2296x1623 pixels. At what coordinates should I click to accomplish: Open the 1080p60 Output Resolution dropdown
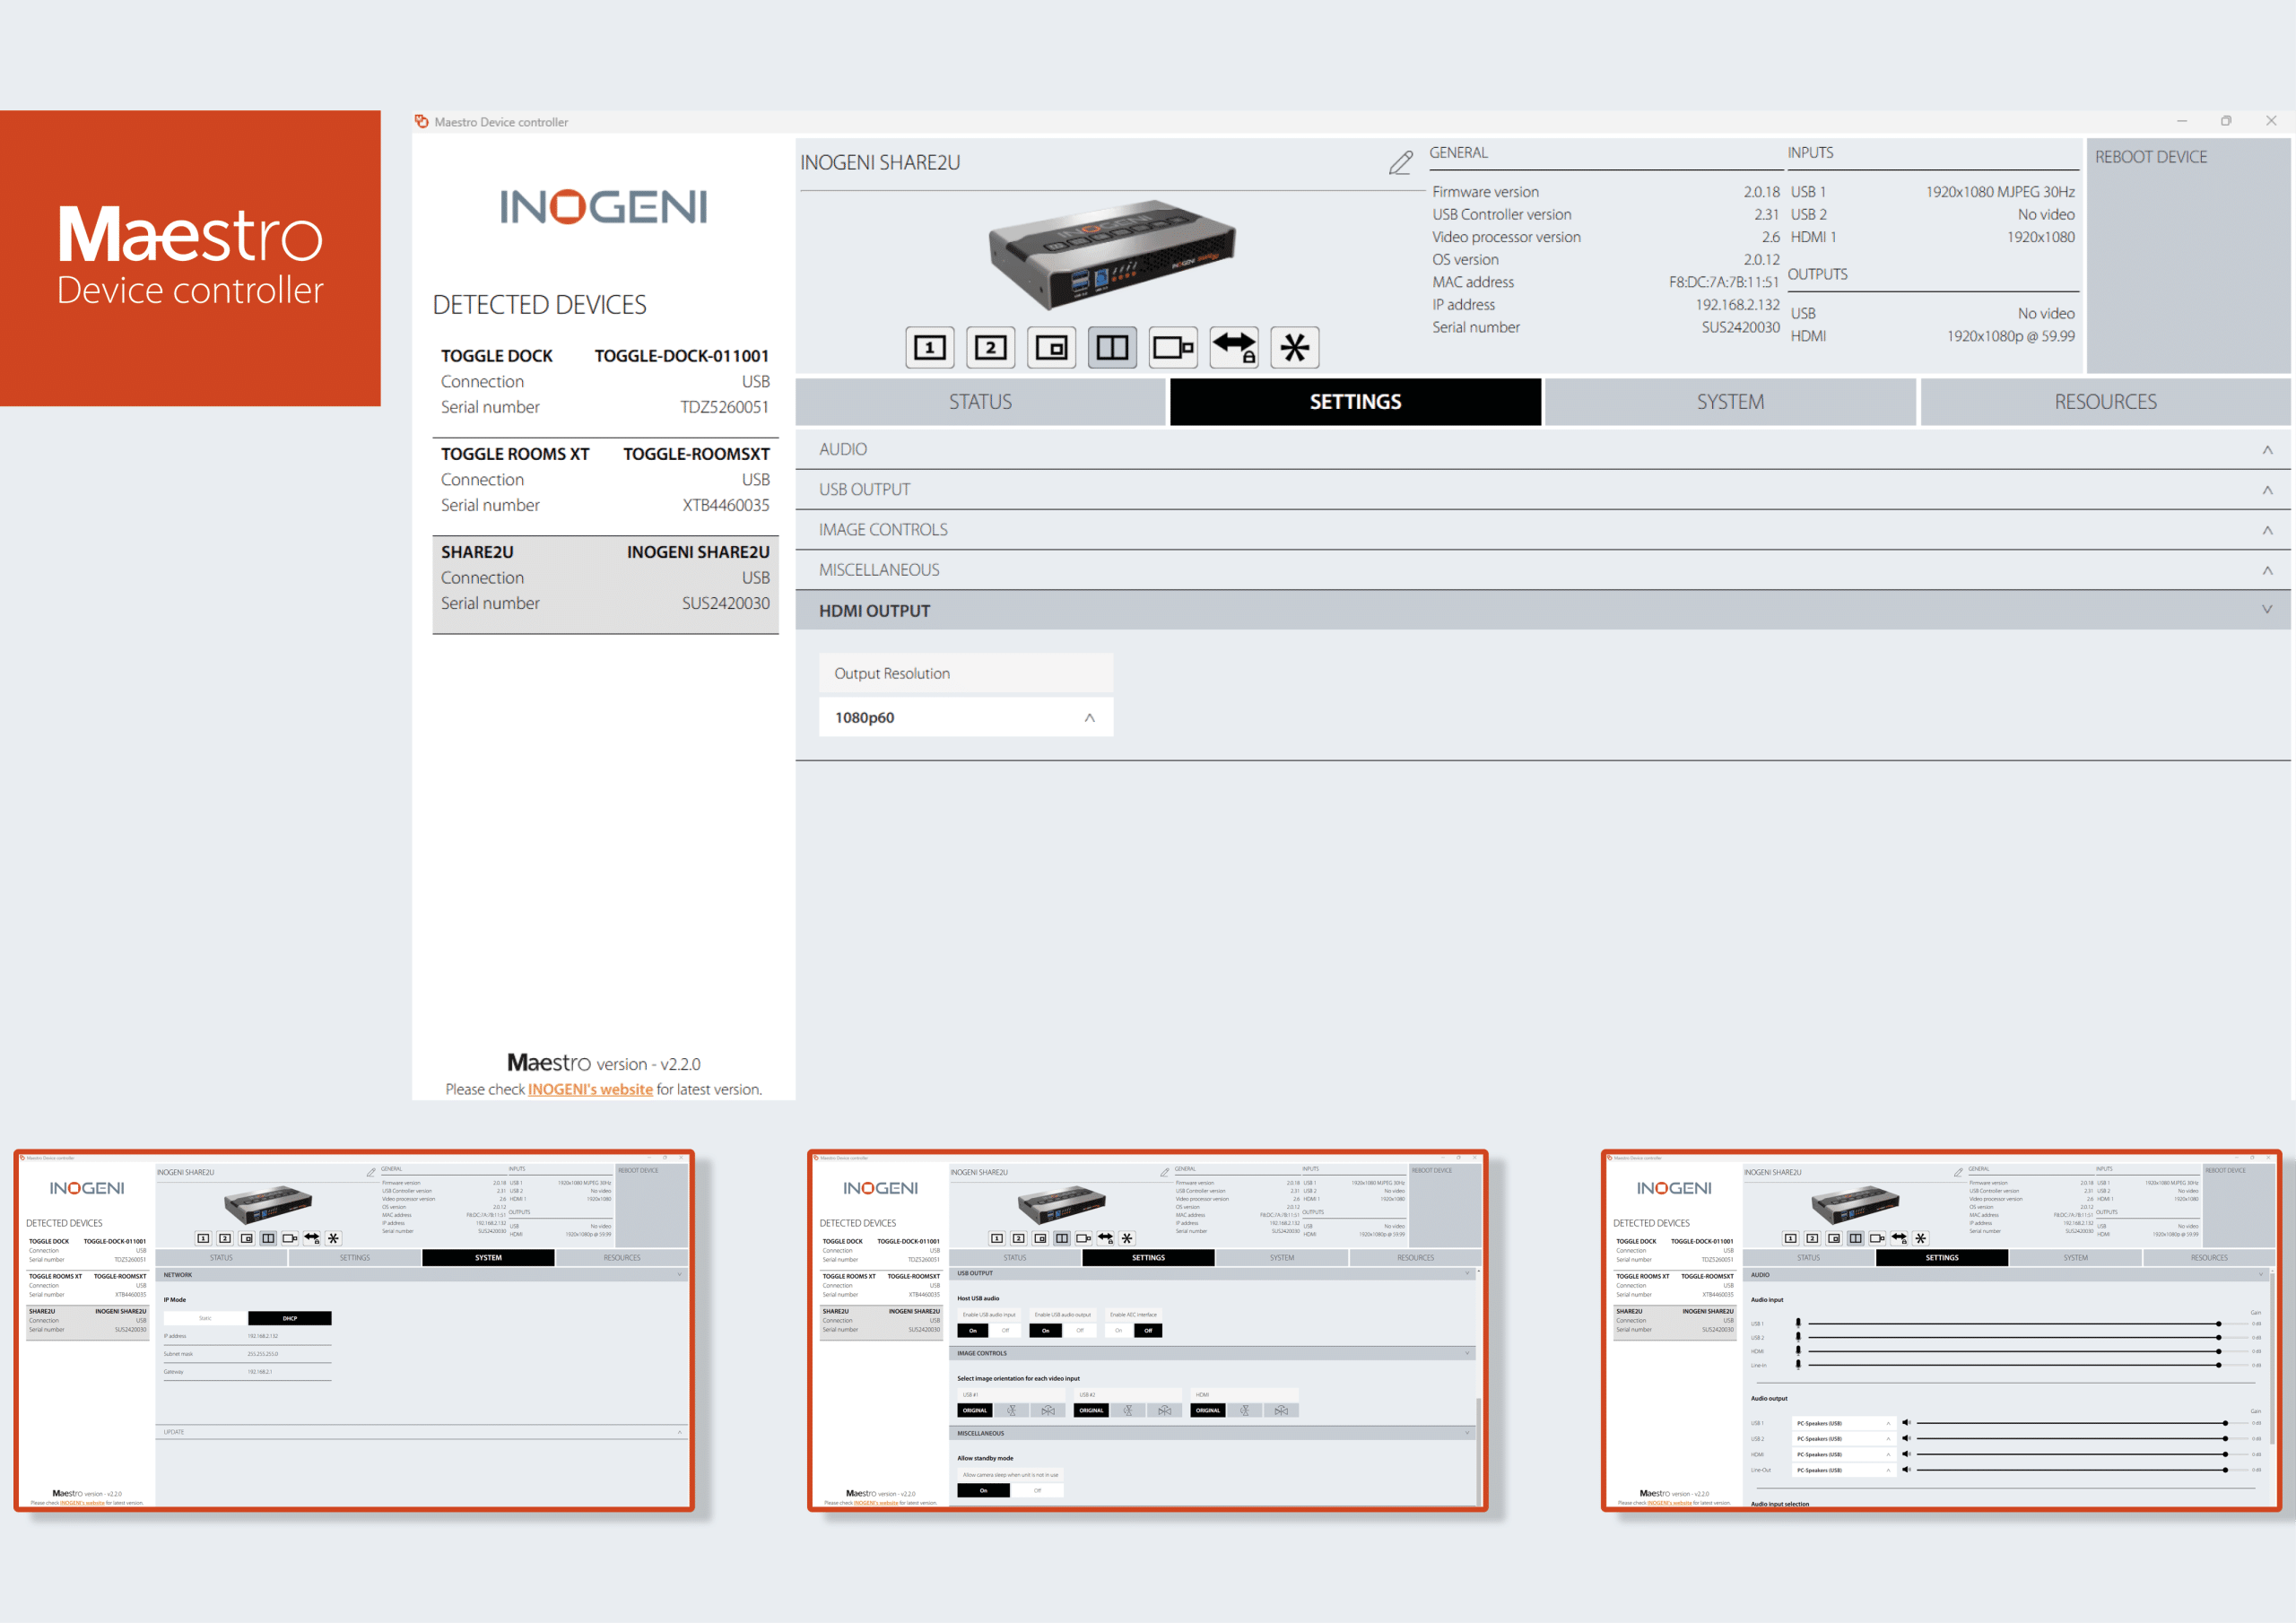[x=965, y=717]
